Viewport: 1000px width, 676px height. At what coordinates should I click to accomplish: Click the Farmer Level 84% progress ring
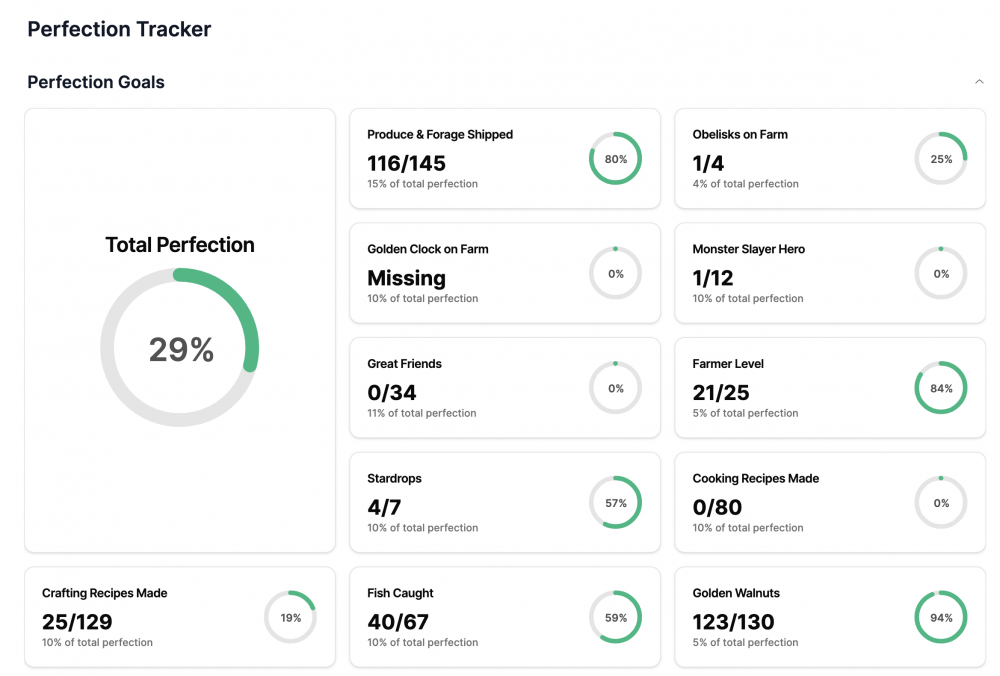941,388
